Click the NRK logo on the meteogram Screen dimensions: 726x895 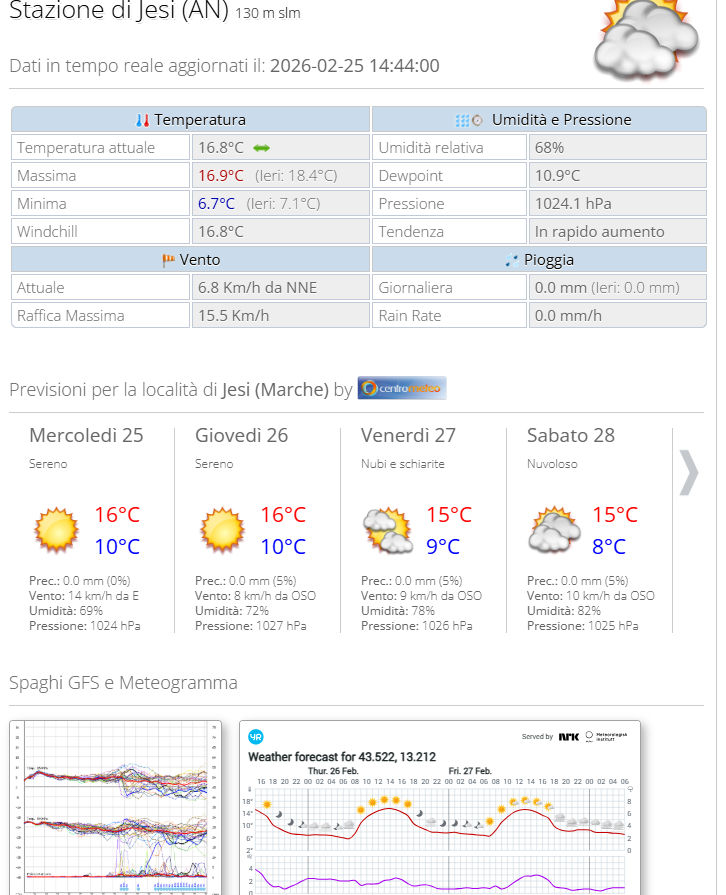coord(568,736)
